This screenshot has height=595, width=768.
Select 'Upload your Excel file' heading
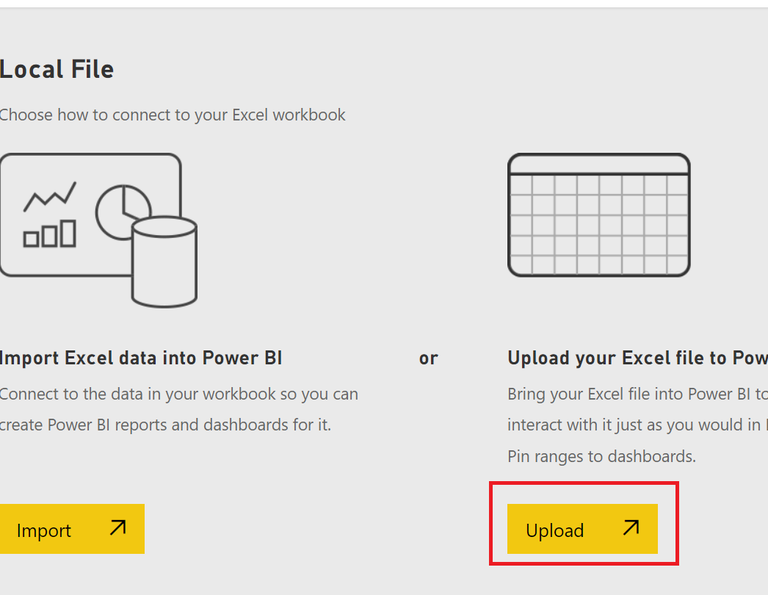(636, 358)
